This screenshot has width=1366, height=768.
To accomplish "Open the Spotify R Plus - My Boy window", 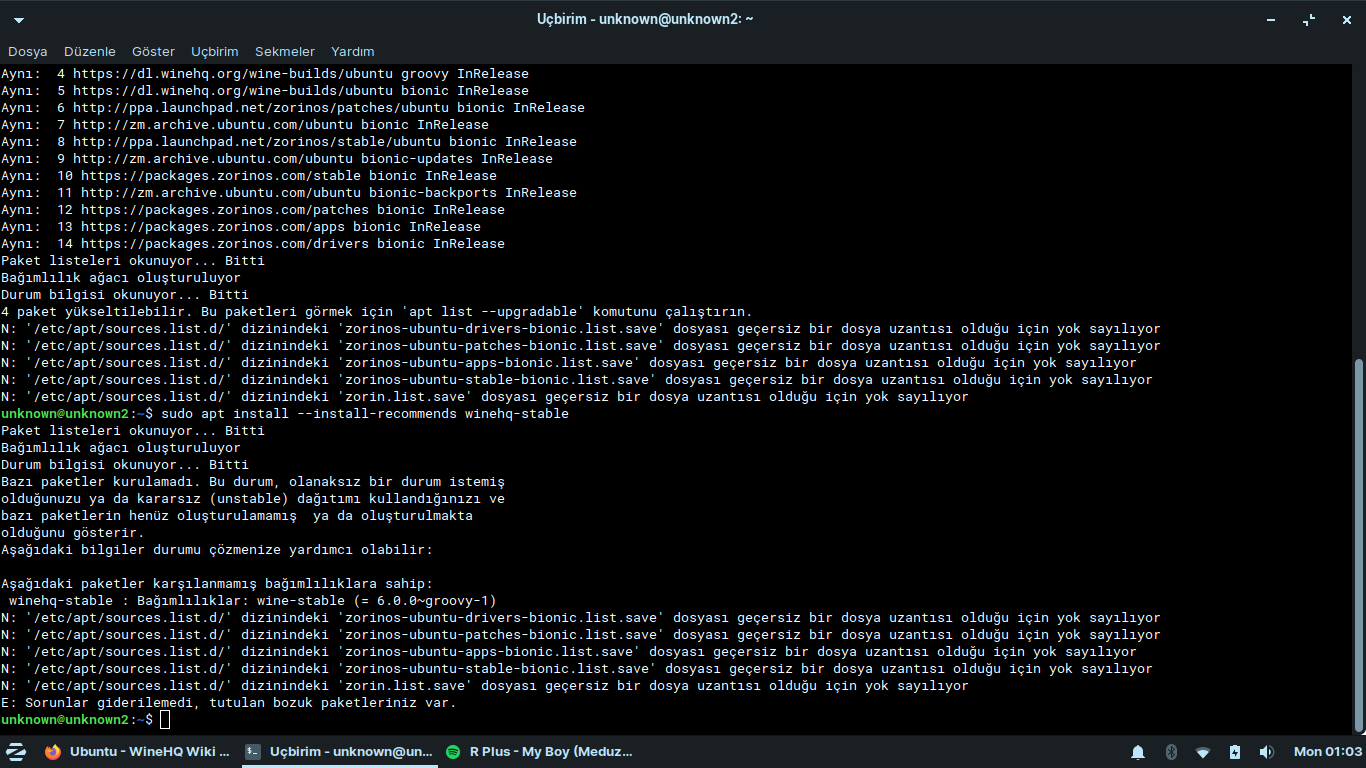I will pos(538,751).
